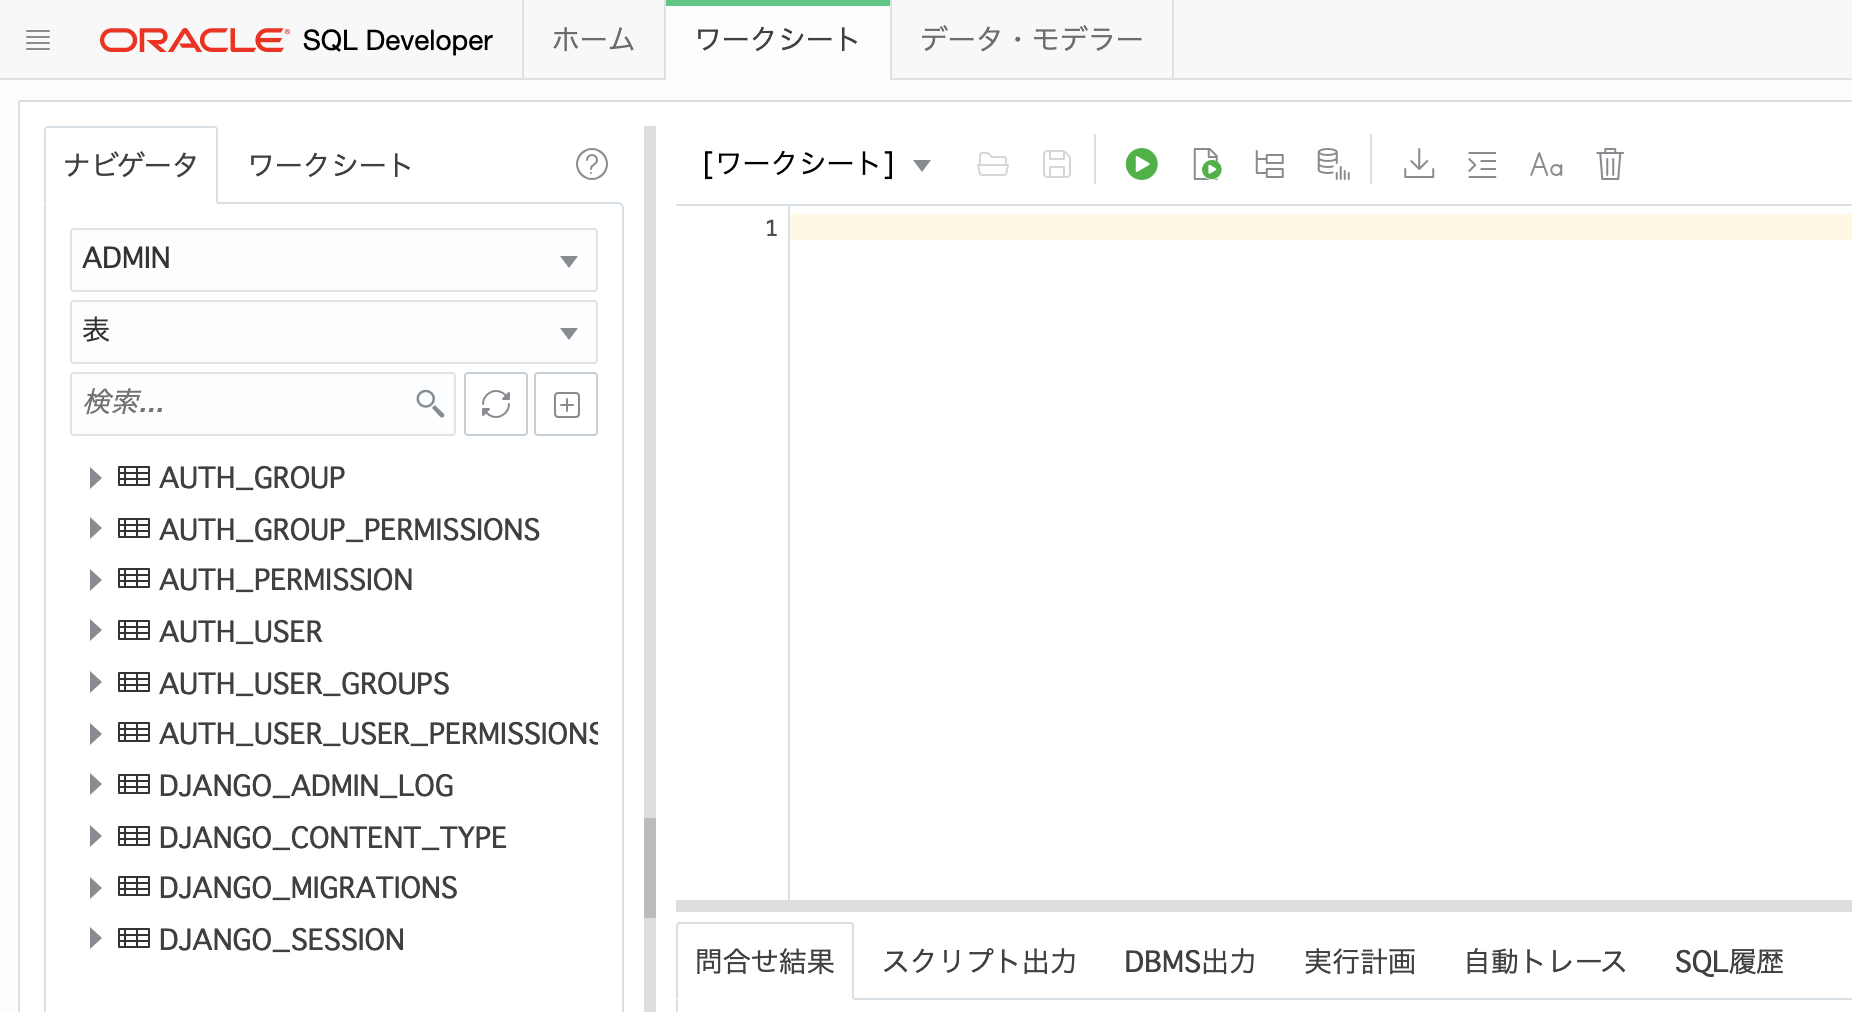This screenshot has width=1852, height=1012.
Task: Click the Oracle SQL Developer logo
Action: 296,40
